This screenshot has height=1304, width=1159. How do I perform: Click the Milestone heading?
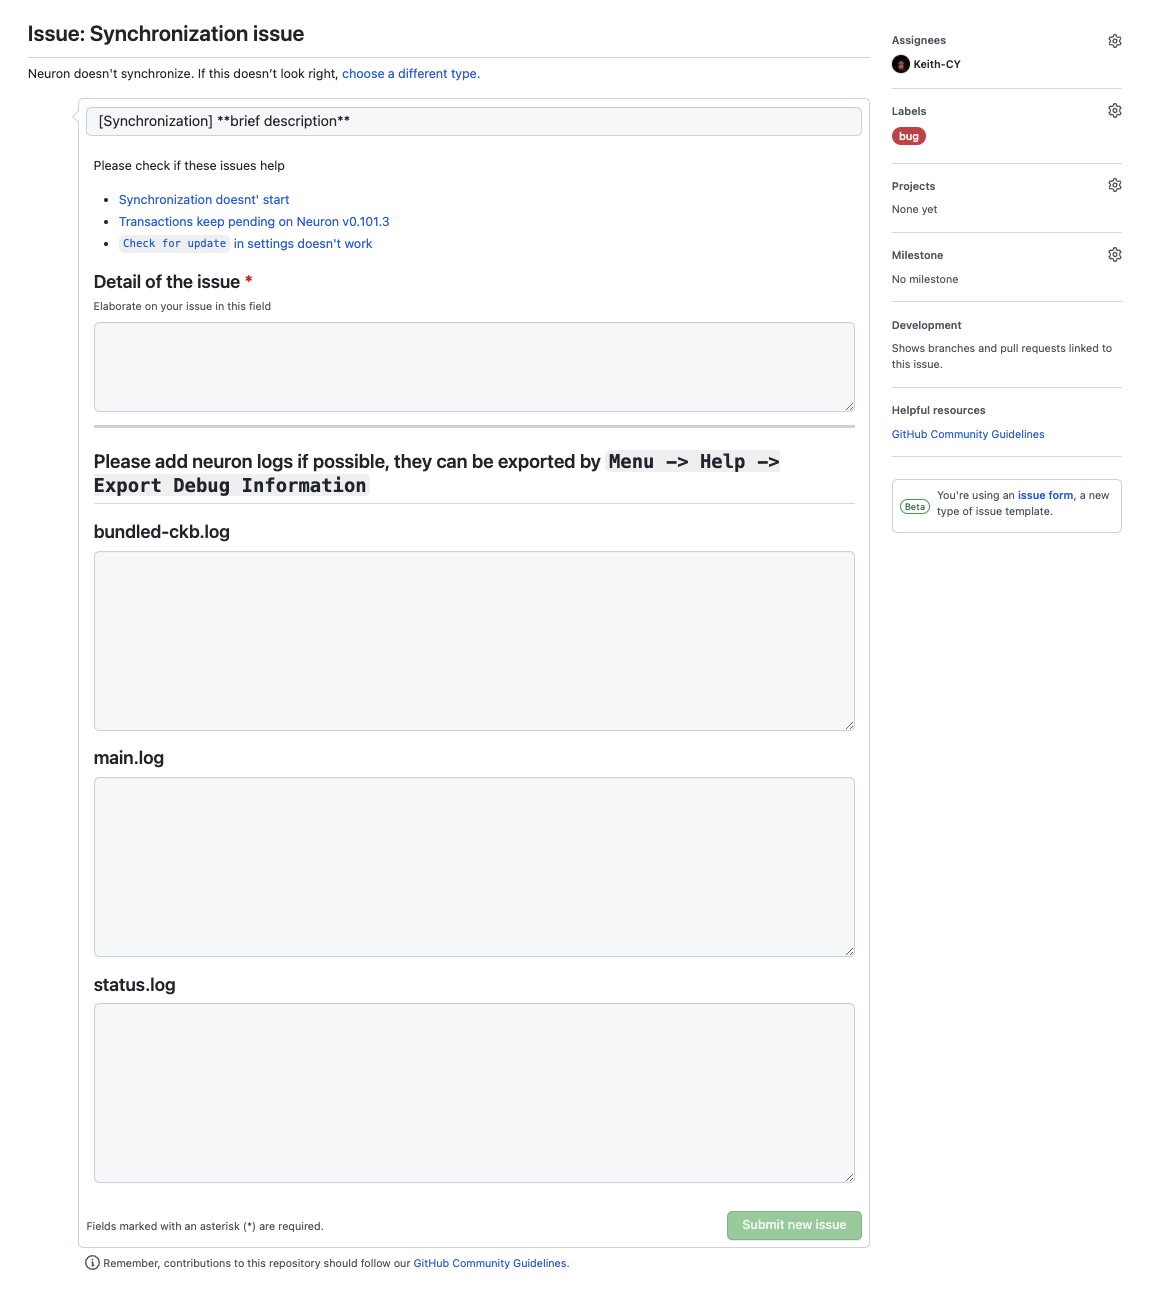tap(918, 255)
